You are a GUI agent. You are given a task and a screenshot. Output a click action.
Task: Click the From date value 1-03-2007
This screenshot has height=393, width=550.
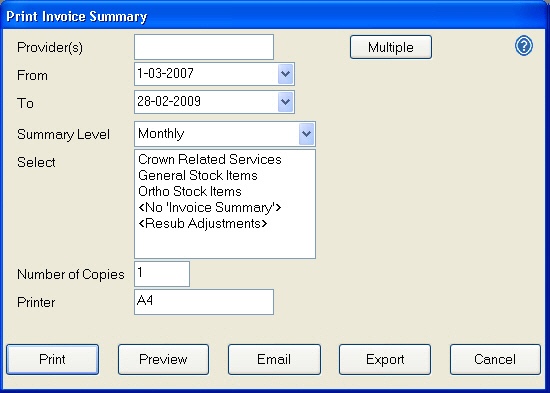coord(165,73)
